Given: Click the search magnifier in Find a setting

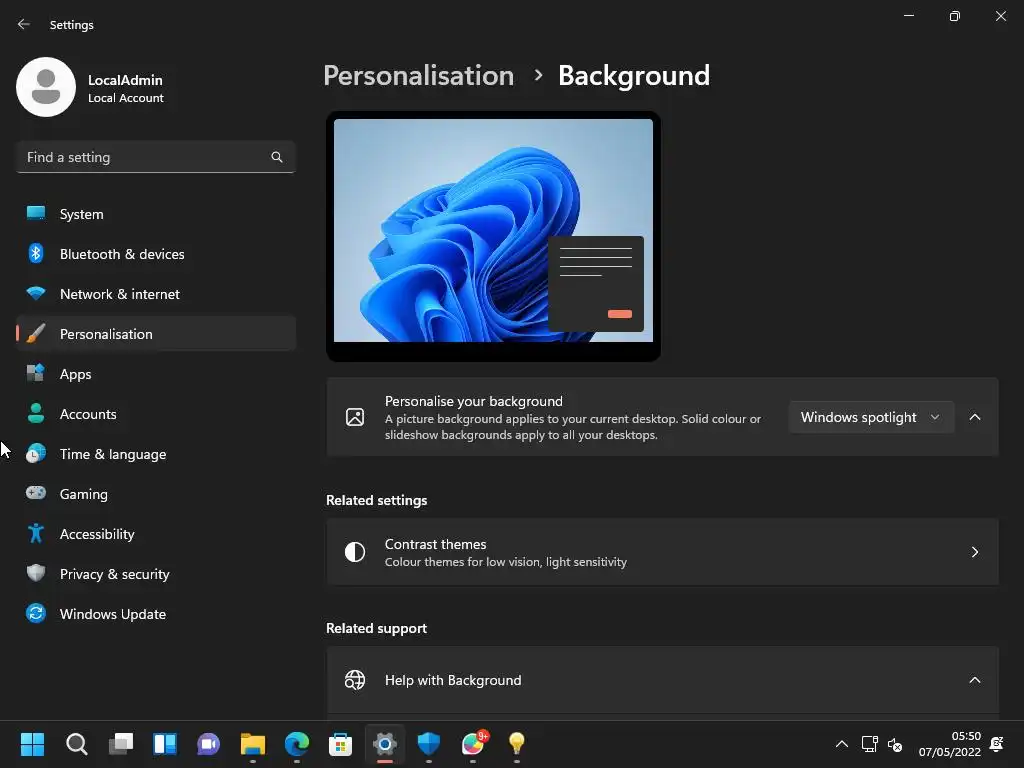Looking at the screenshot, I should pos(277,157).
